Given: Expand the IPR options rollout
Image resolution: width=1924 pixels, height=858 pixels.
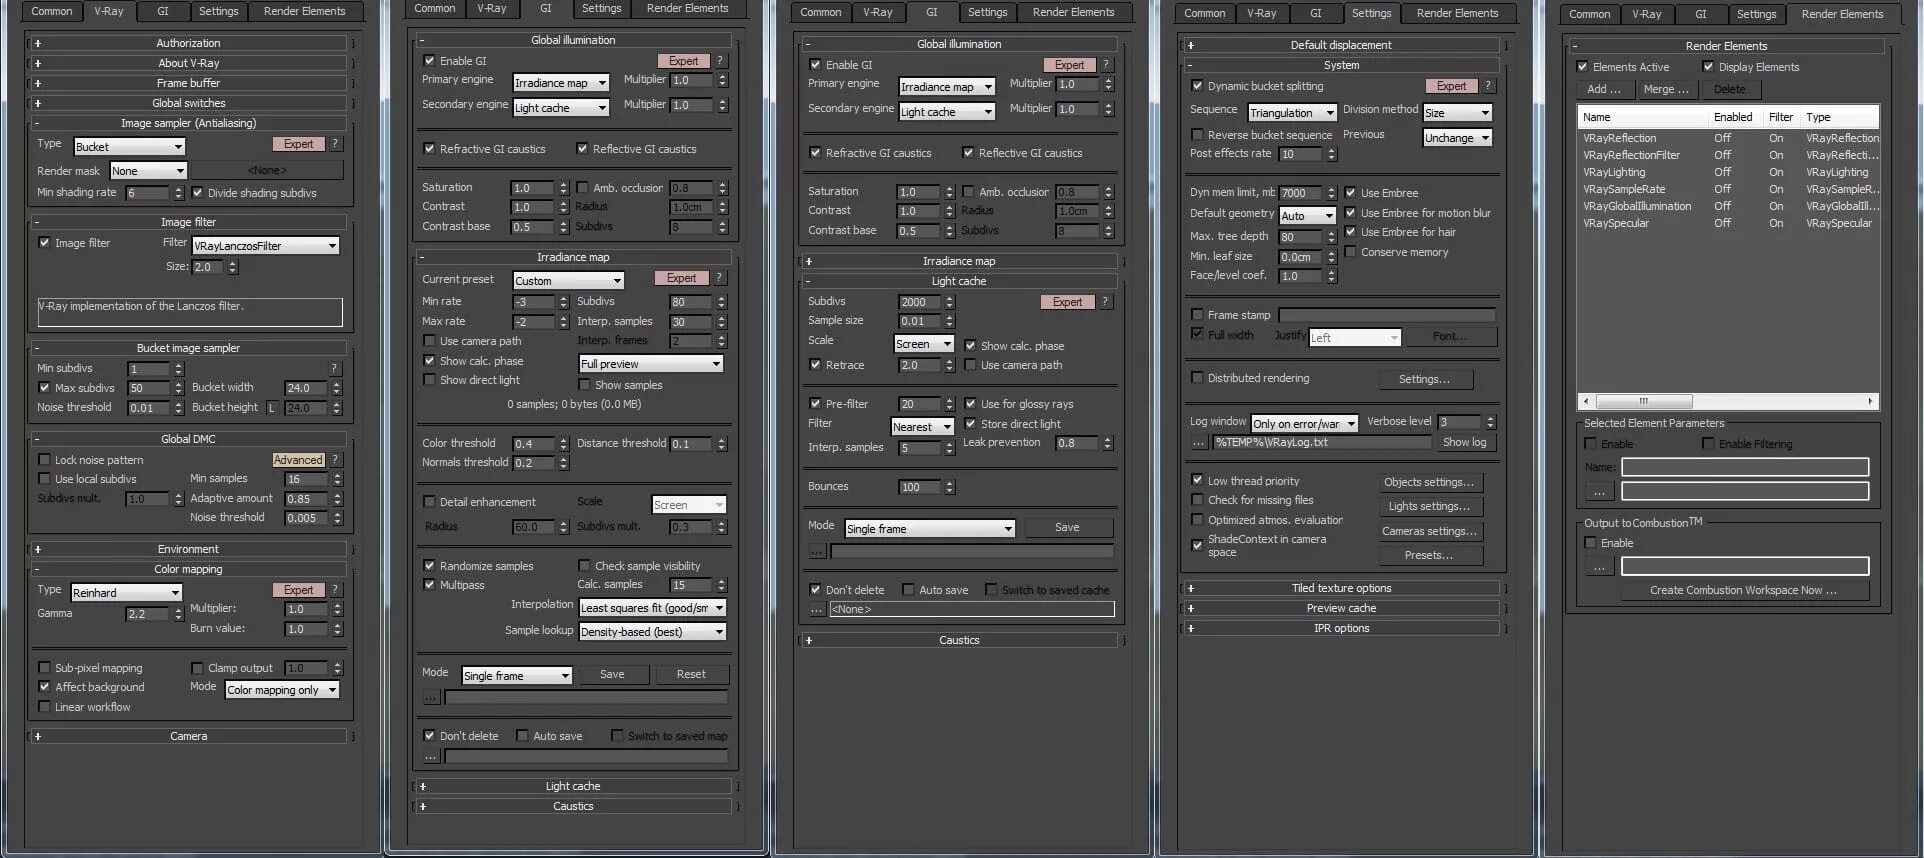Looking at the screenshot, I should click(1340, 628).
